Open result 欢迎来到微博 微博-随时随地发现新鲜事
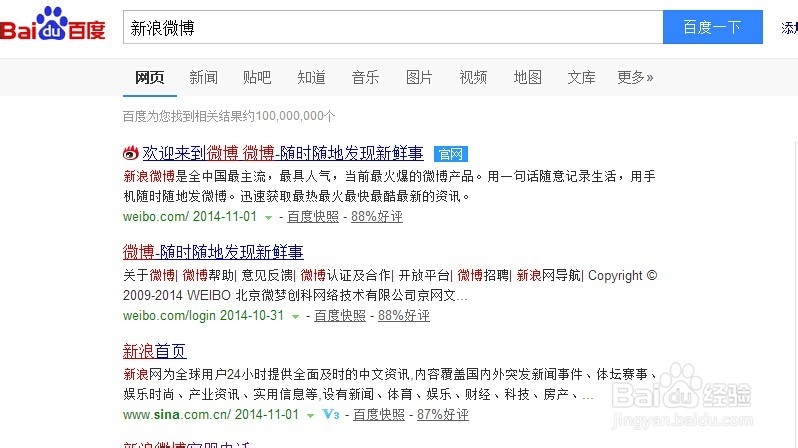This screenshot has height=448, width=798. point(283,153)
